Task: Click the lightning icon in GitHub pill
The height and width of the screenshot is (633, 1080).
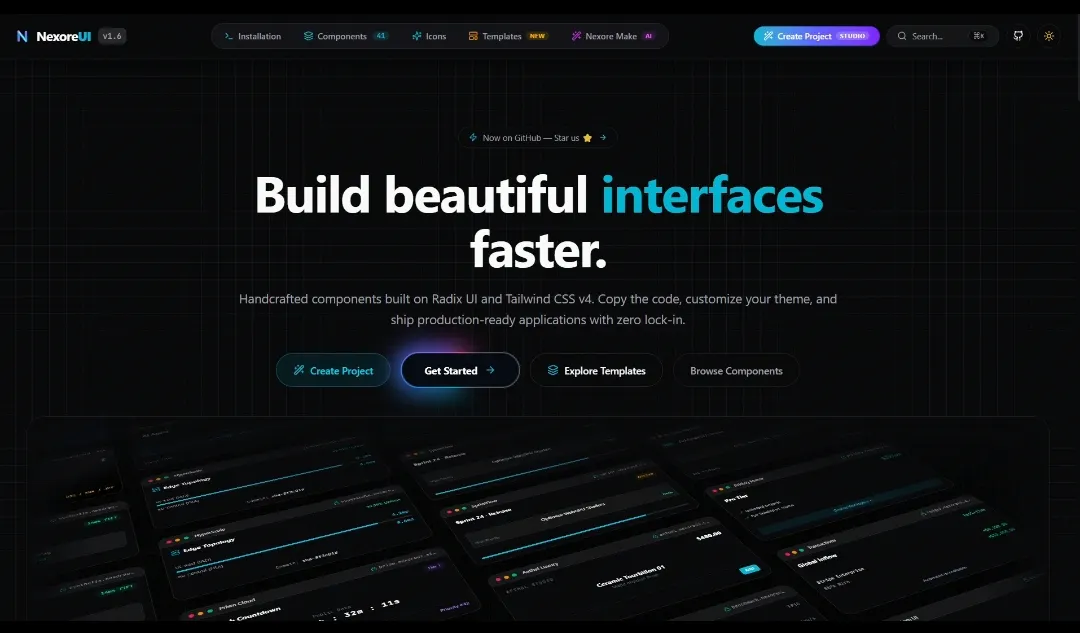Action: pos(473,137)
